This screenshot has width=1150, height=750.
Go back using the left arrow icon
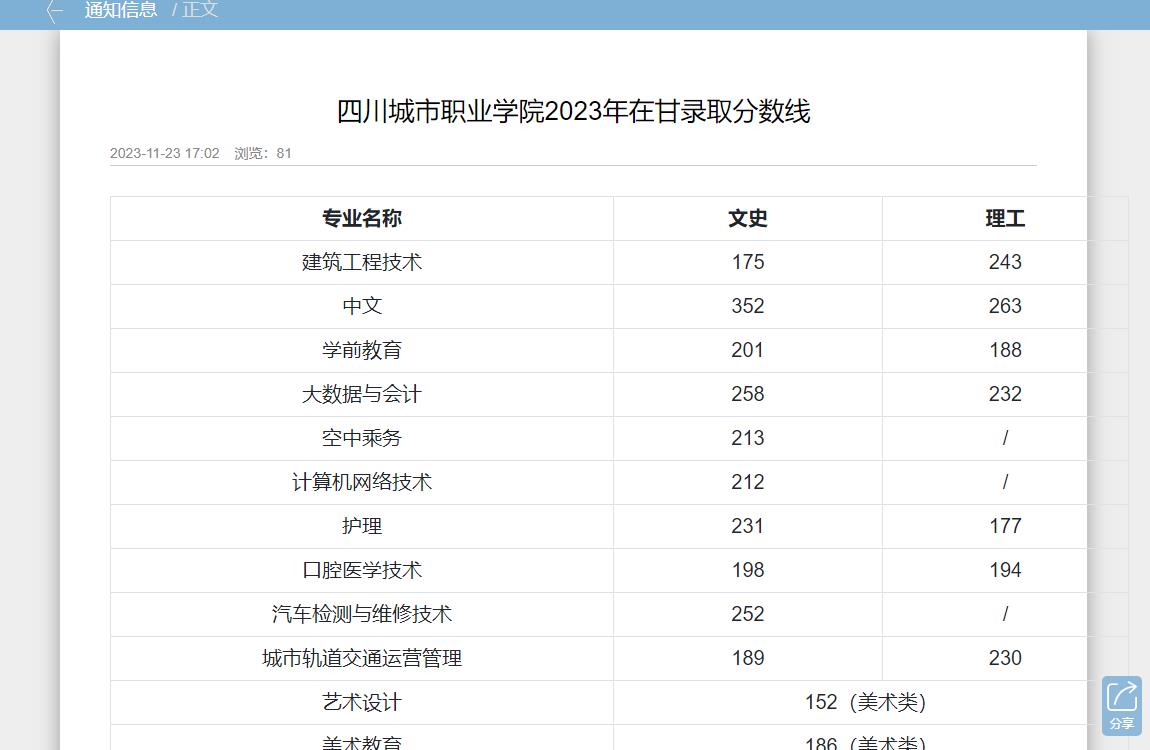click(54, 10)
